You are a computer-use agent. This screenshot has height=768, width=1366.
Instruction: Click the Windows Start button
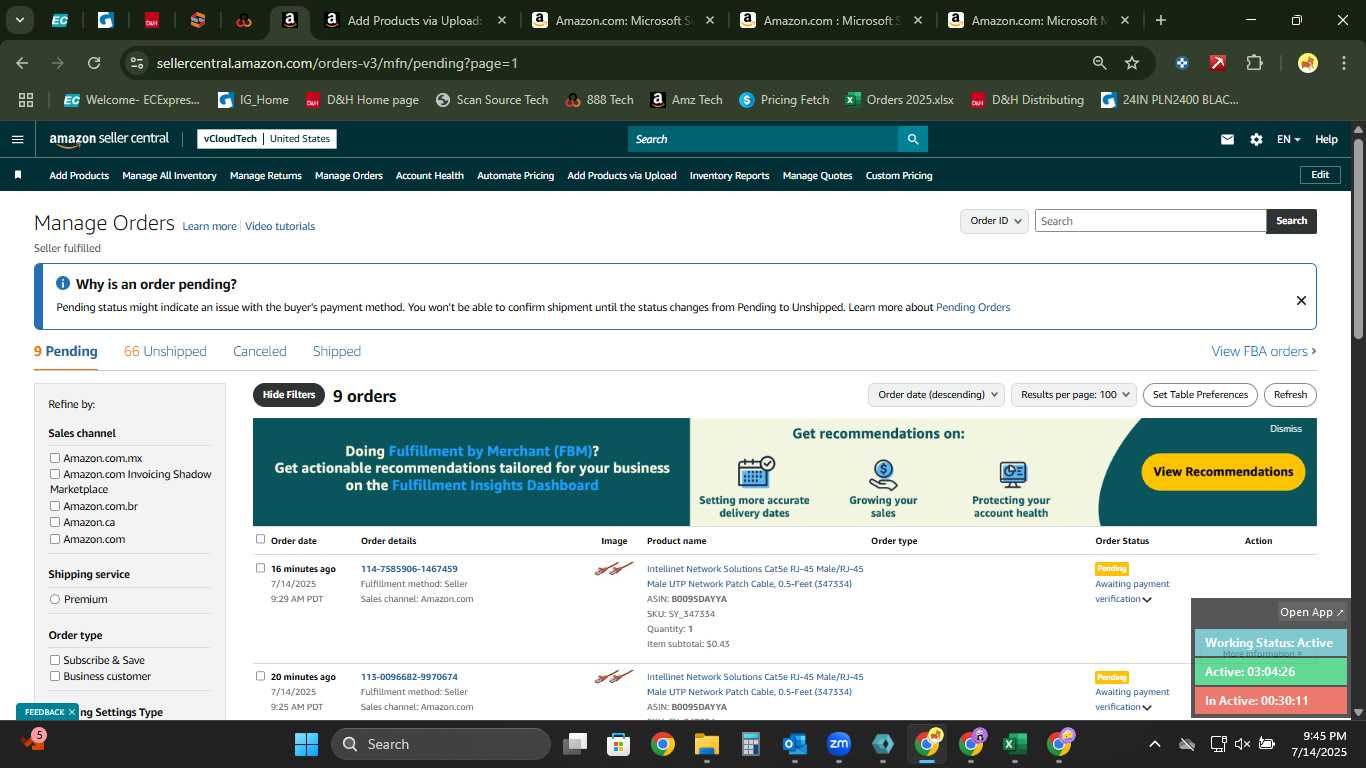click(x=306, y=744)
